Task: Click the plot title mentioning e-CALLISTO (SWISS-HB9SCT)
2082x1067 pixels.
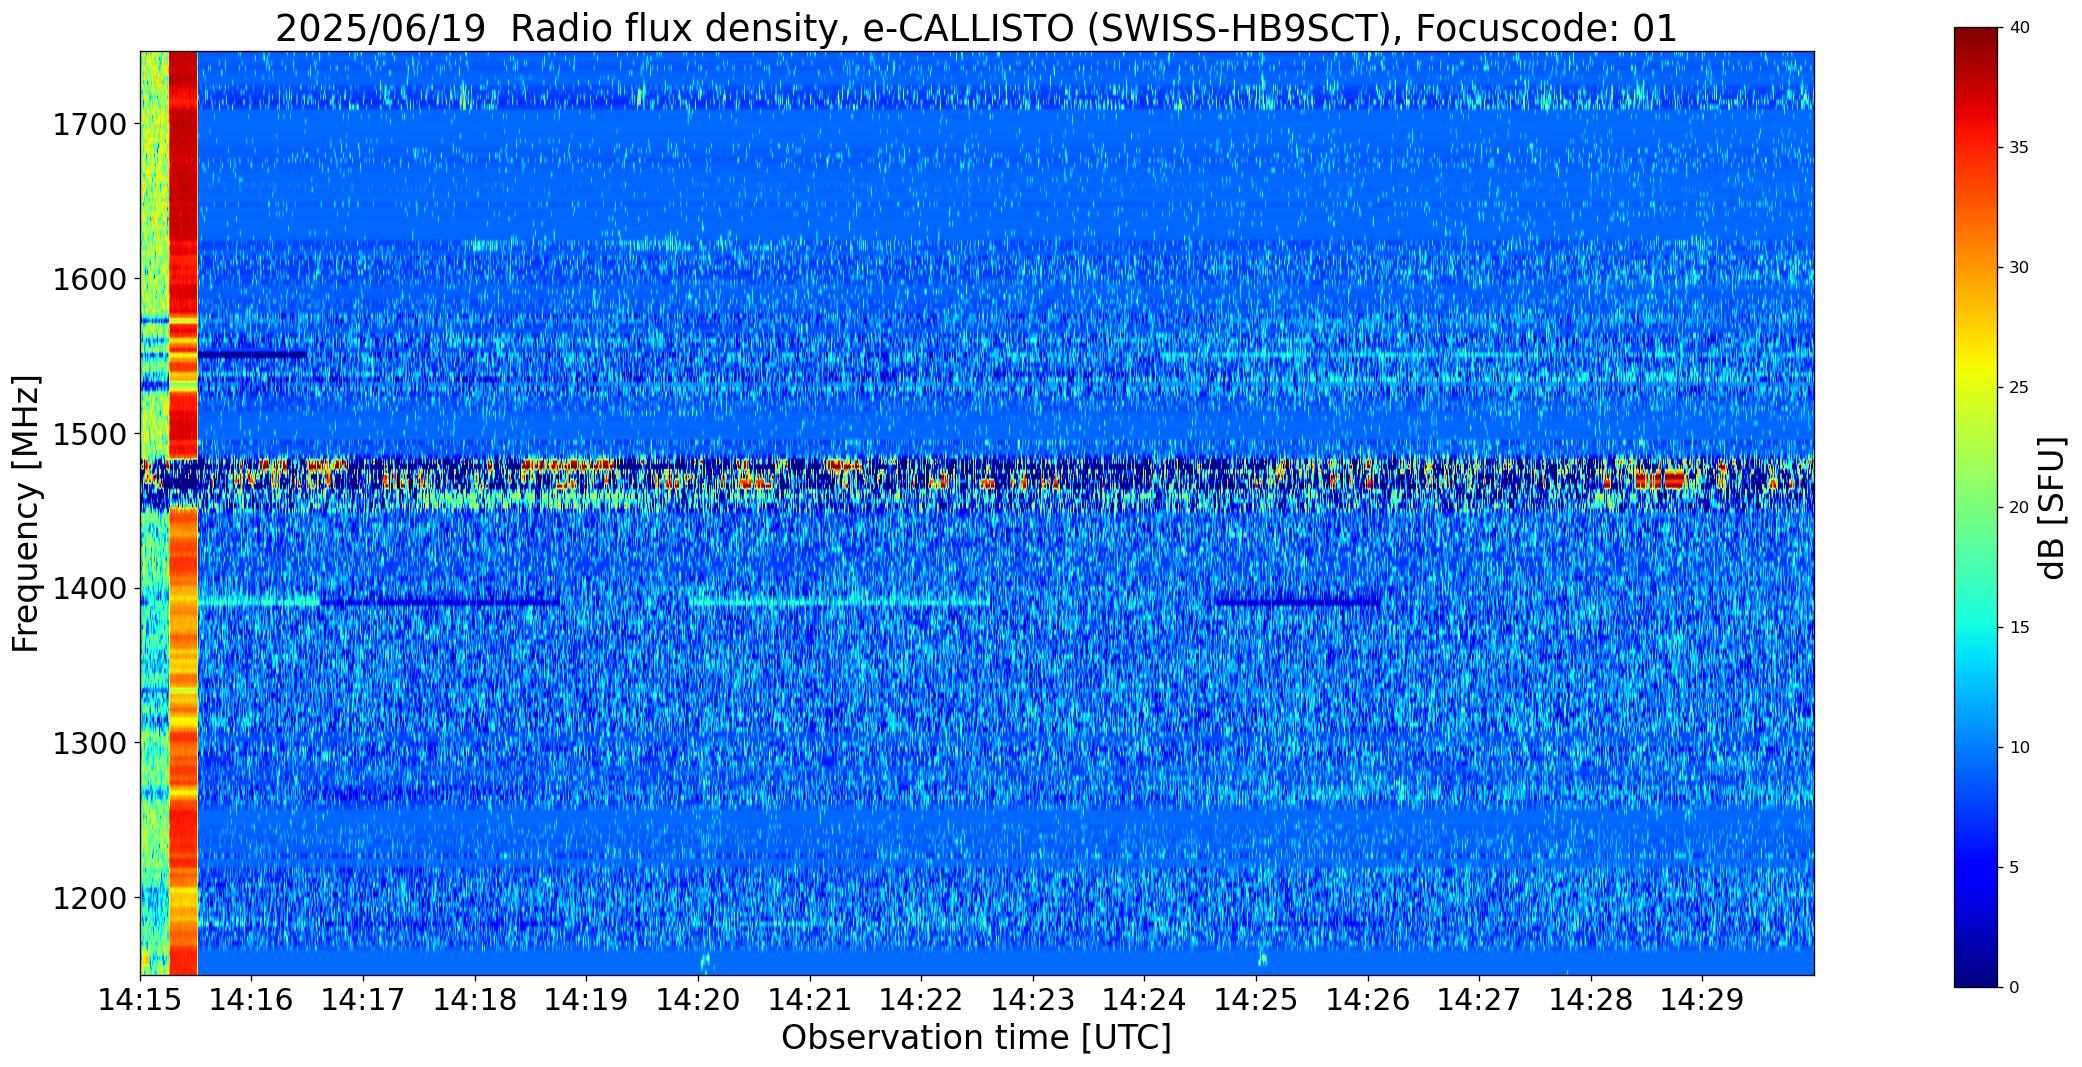Action: coord(976,28)
